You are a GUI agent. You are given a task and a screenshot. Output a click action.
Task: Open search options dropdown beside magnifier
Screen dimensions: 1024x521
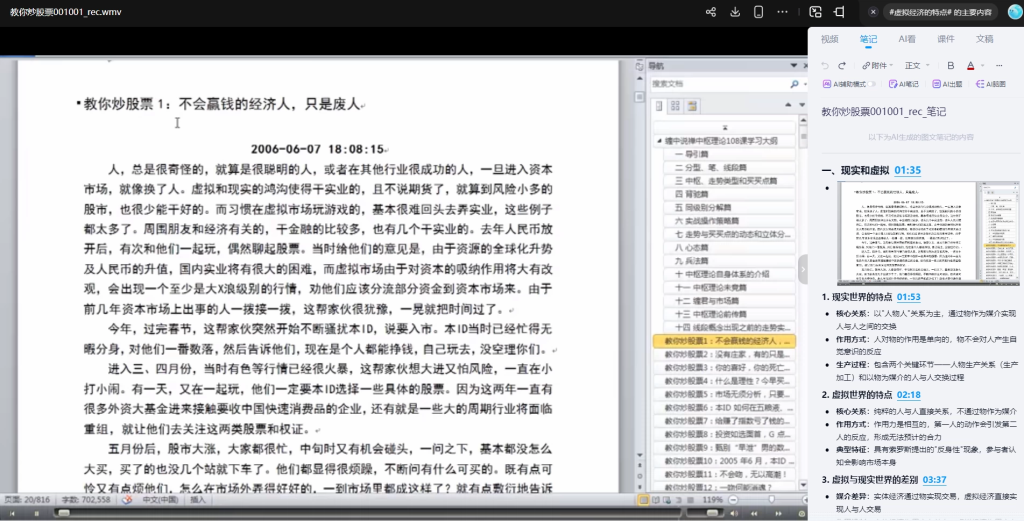coord(805,84)
